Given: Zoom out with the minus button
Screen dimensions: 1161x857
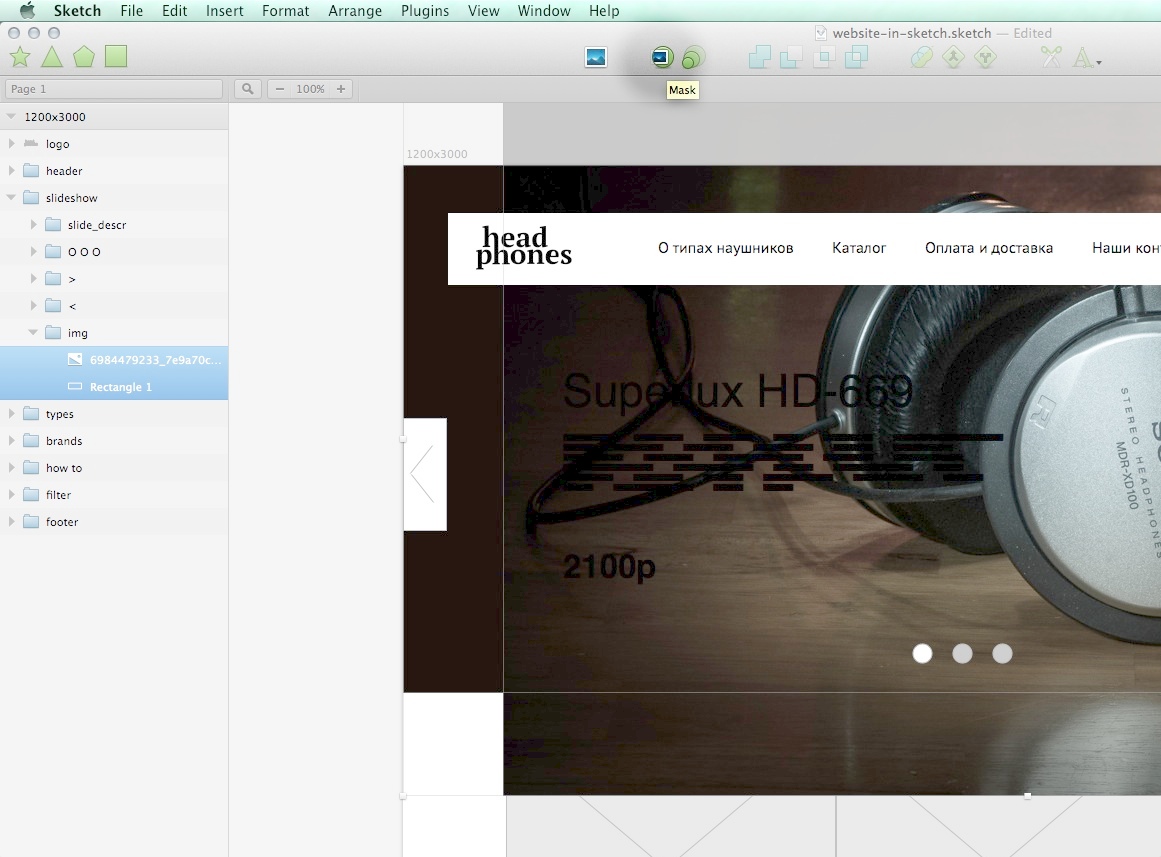Looking at the screenshot, I should point(280,89).
